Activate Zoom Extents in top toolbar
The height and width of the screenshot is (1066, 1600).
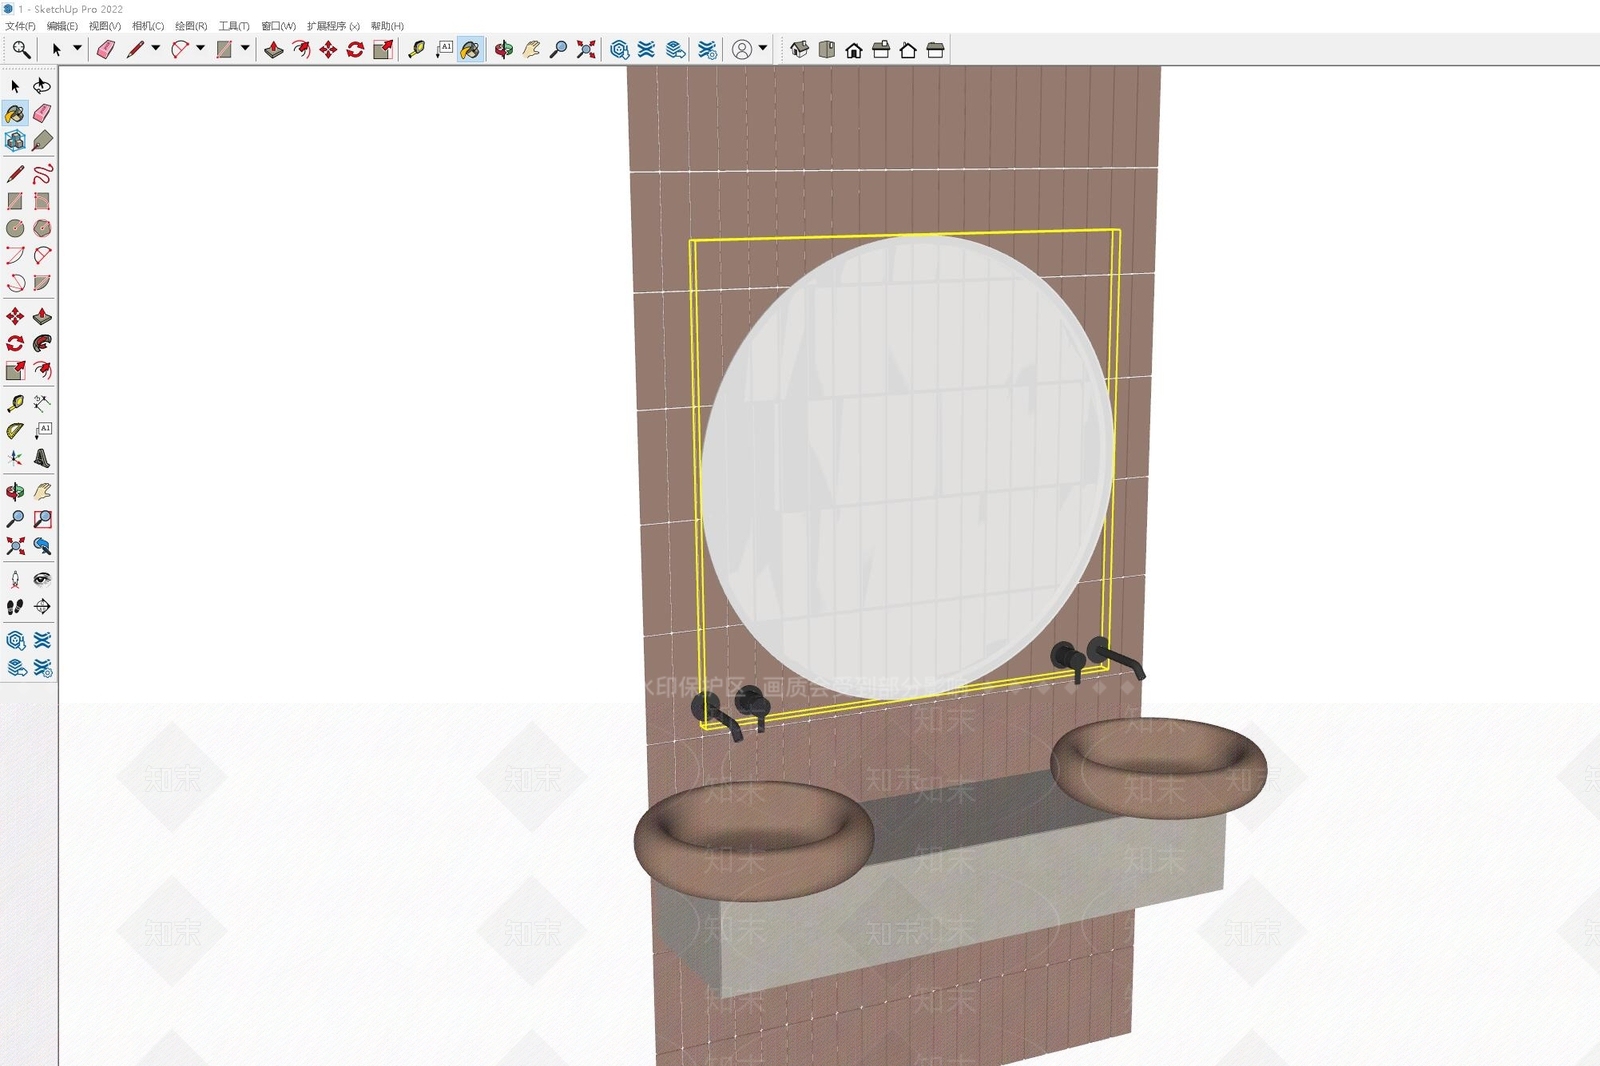586,50
